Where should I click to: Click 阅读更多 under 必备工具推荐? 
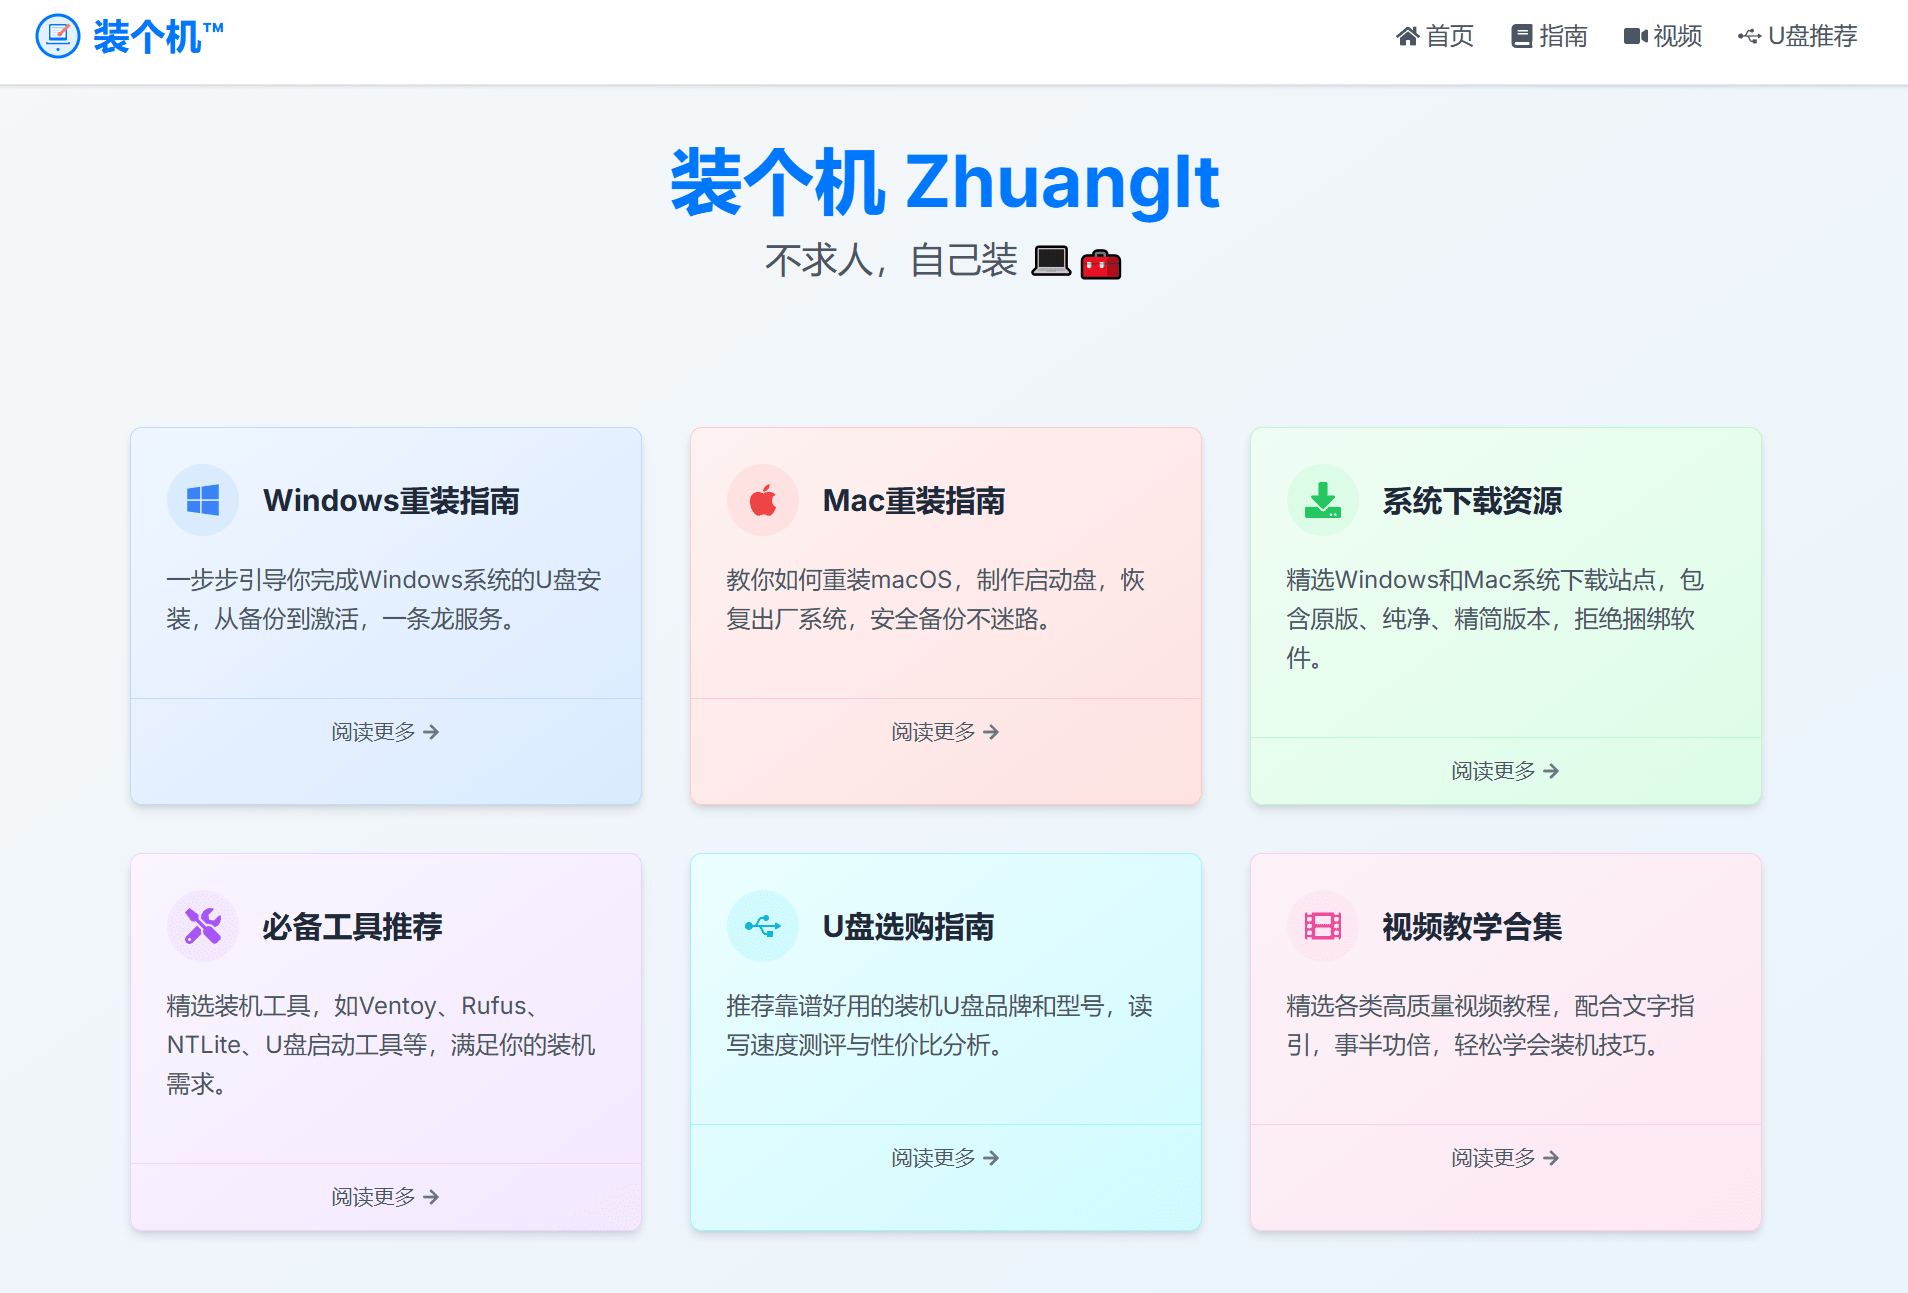(x=385, y=1197)
